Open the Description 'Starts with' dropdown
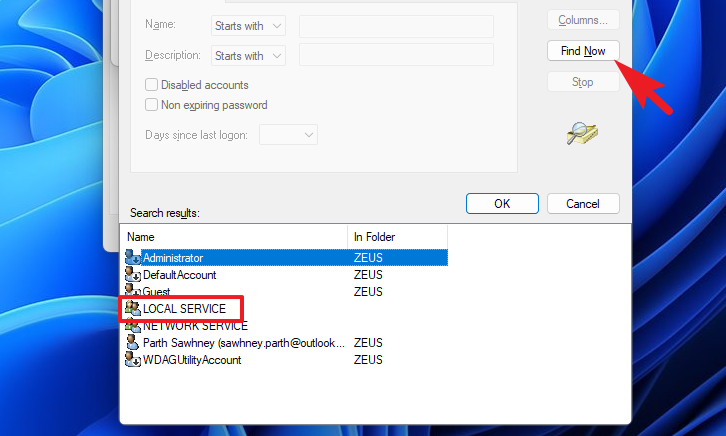Image resolution: width=726 pixels, height=436 pixels. tap(248, 56)
